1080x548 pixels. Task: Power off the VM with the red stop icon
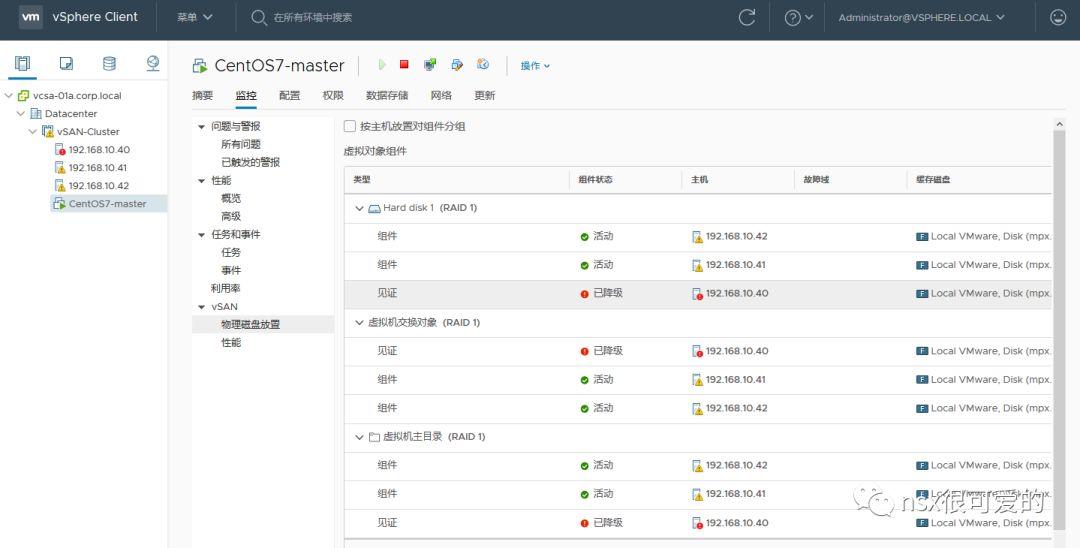point(404,64)
